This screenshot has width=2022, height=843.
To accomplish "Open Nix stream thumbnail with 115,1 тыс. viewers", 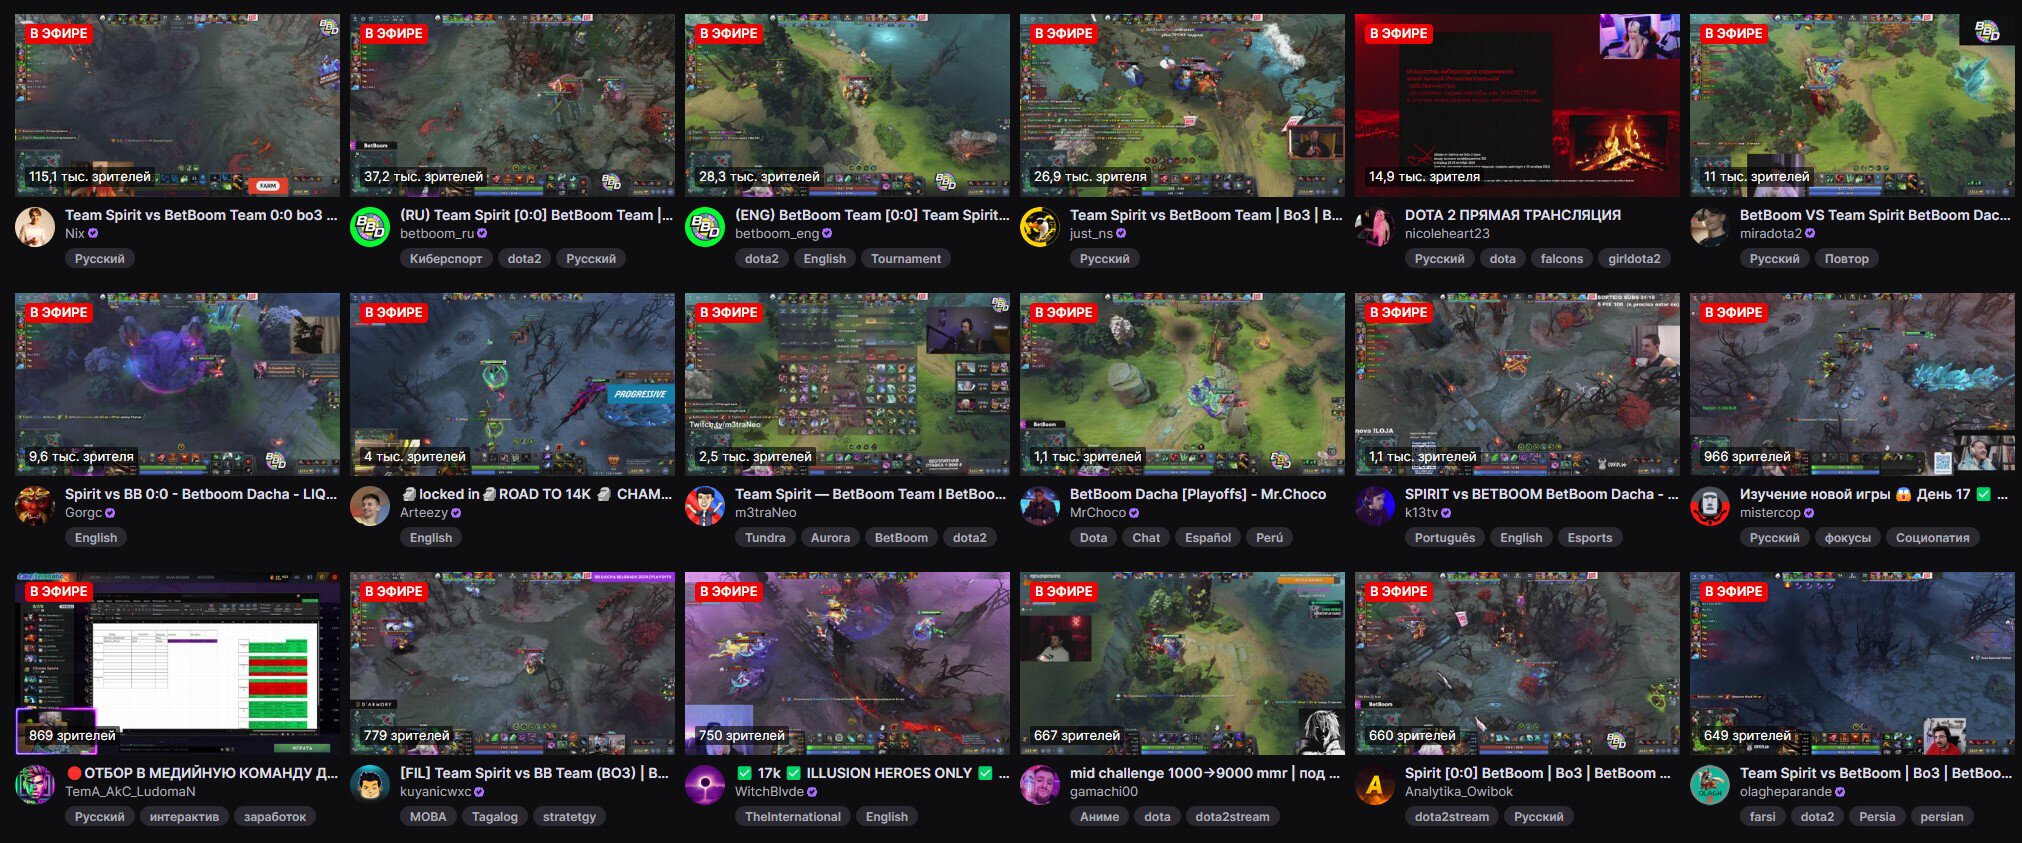I will (177, 105).
